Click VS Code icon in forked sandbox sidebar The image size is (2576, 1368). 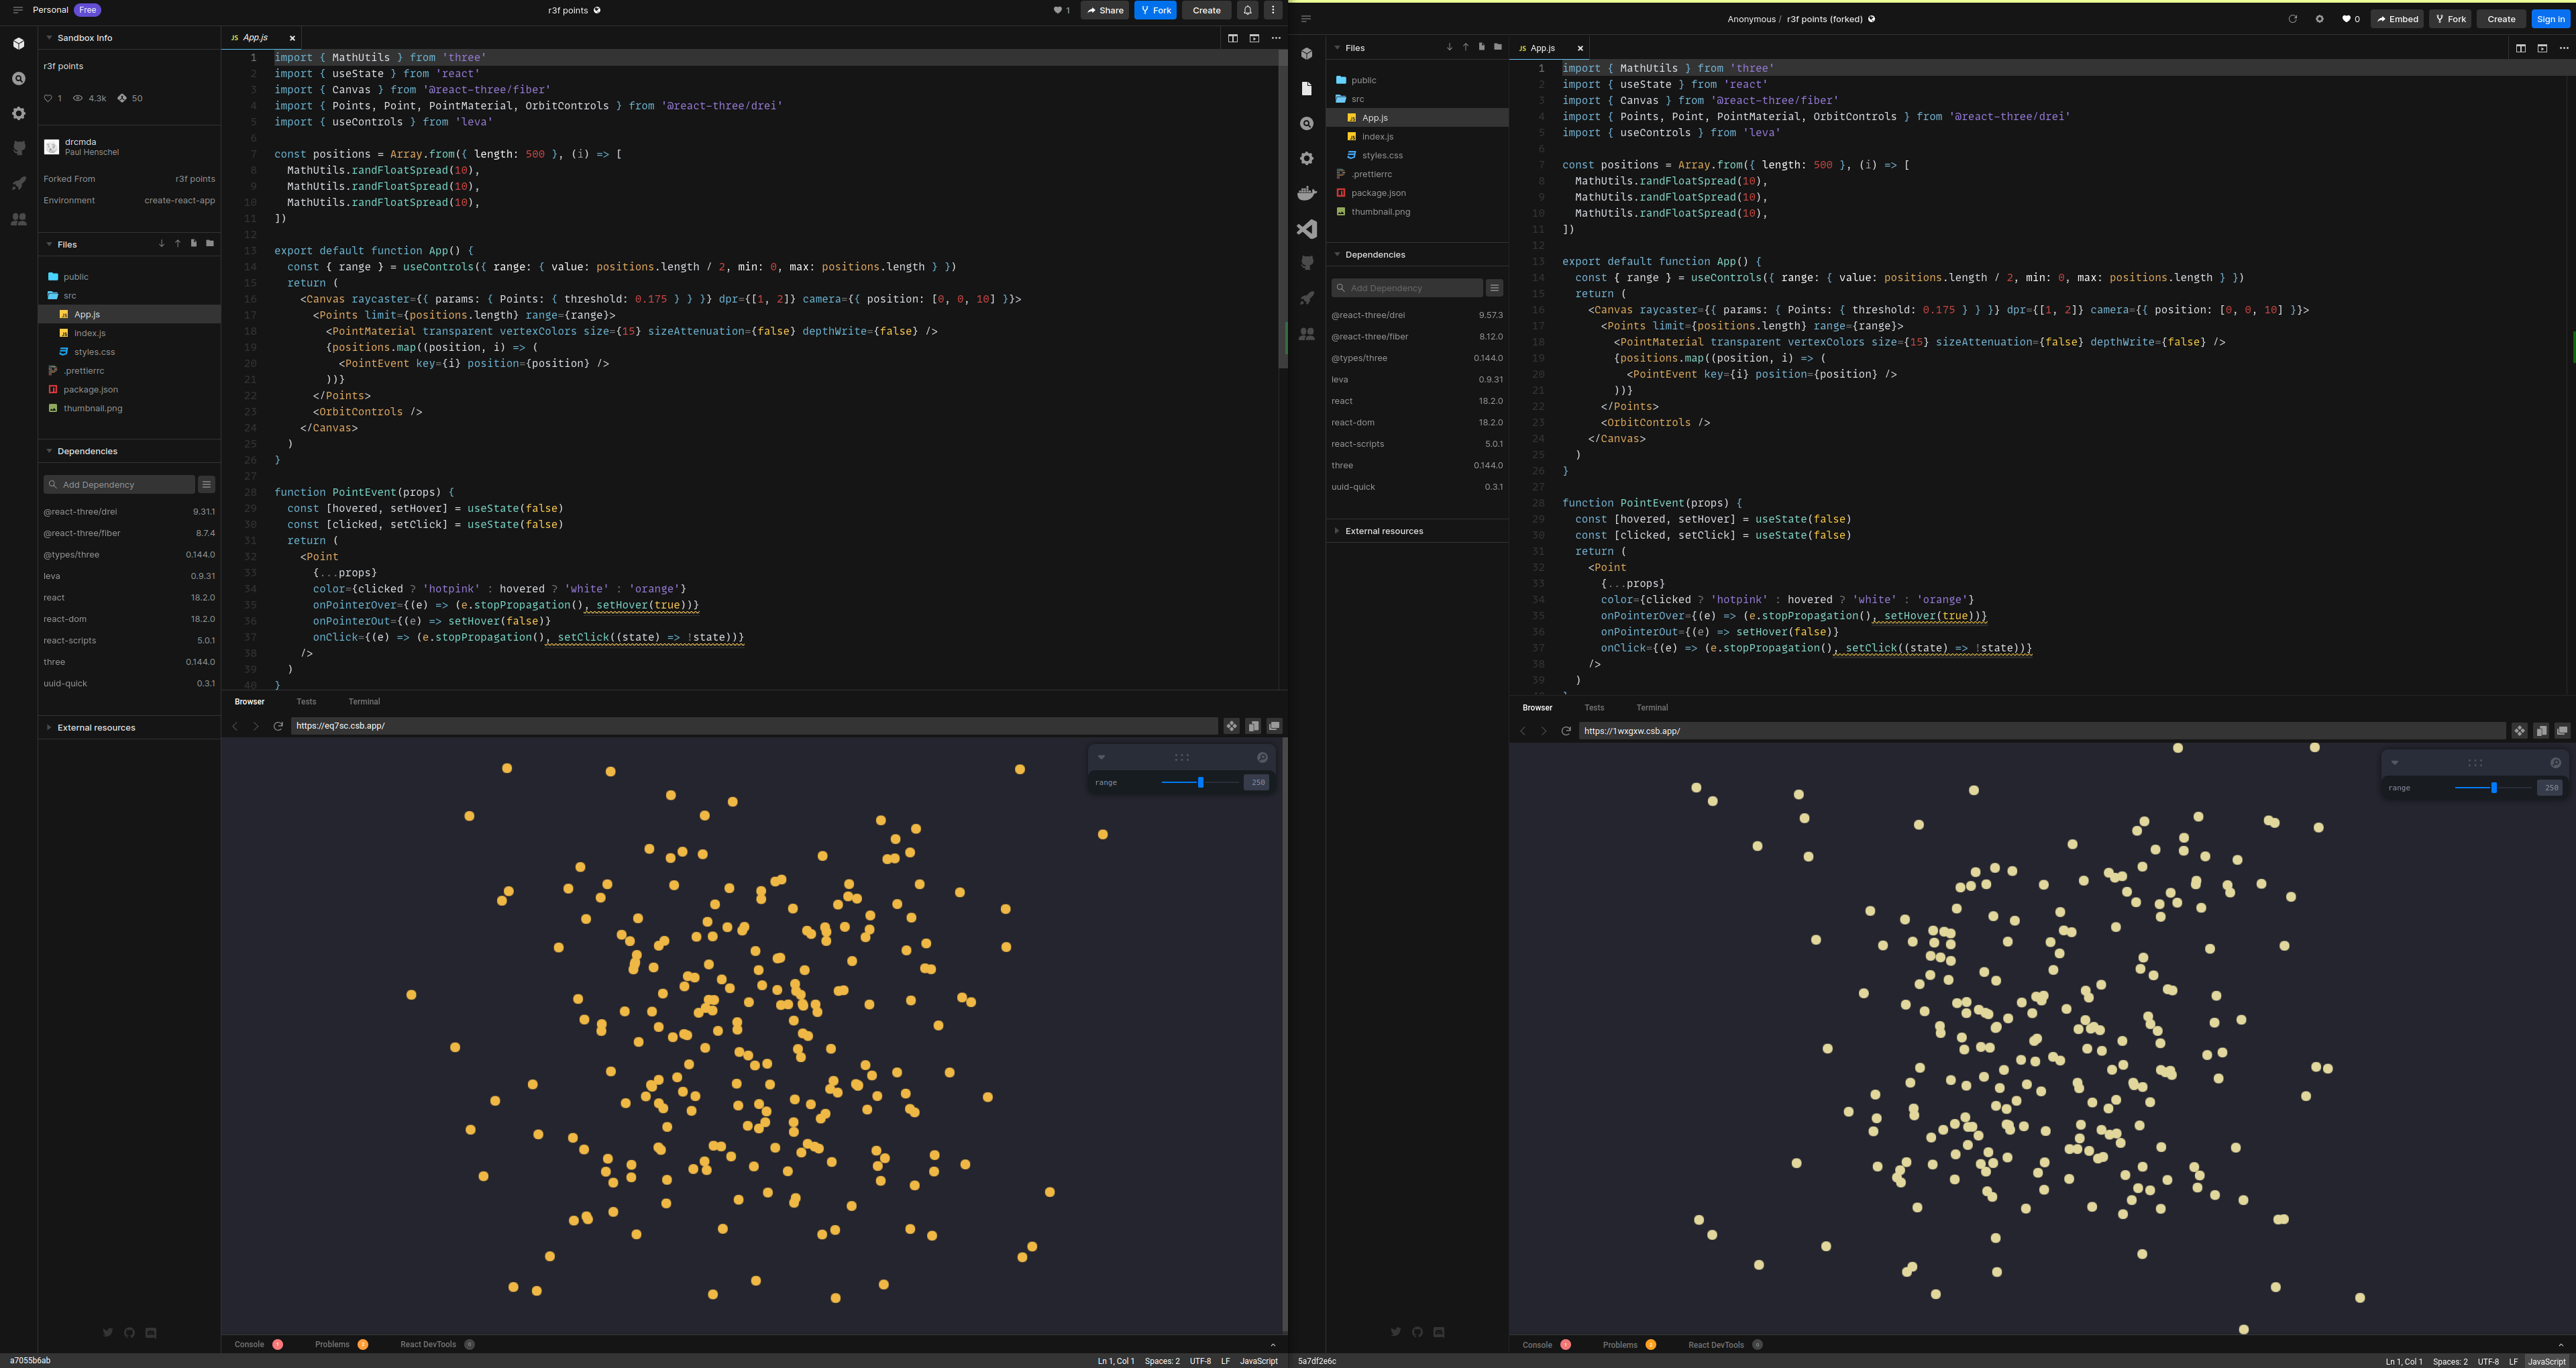click(x=1306, y=229)
